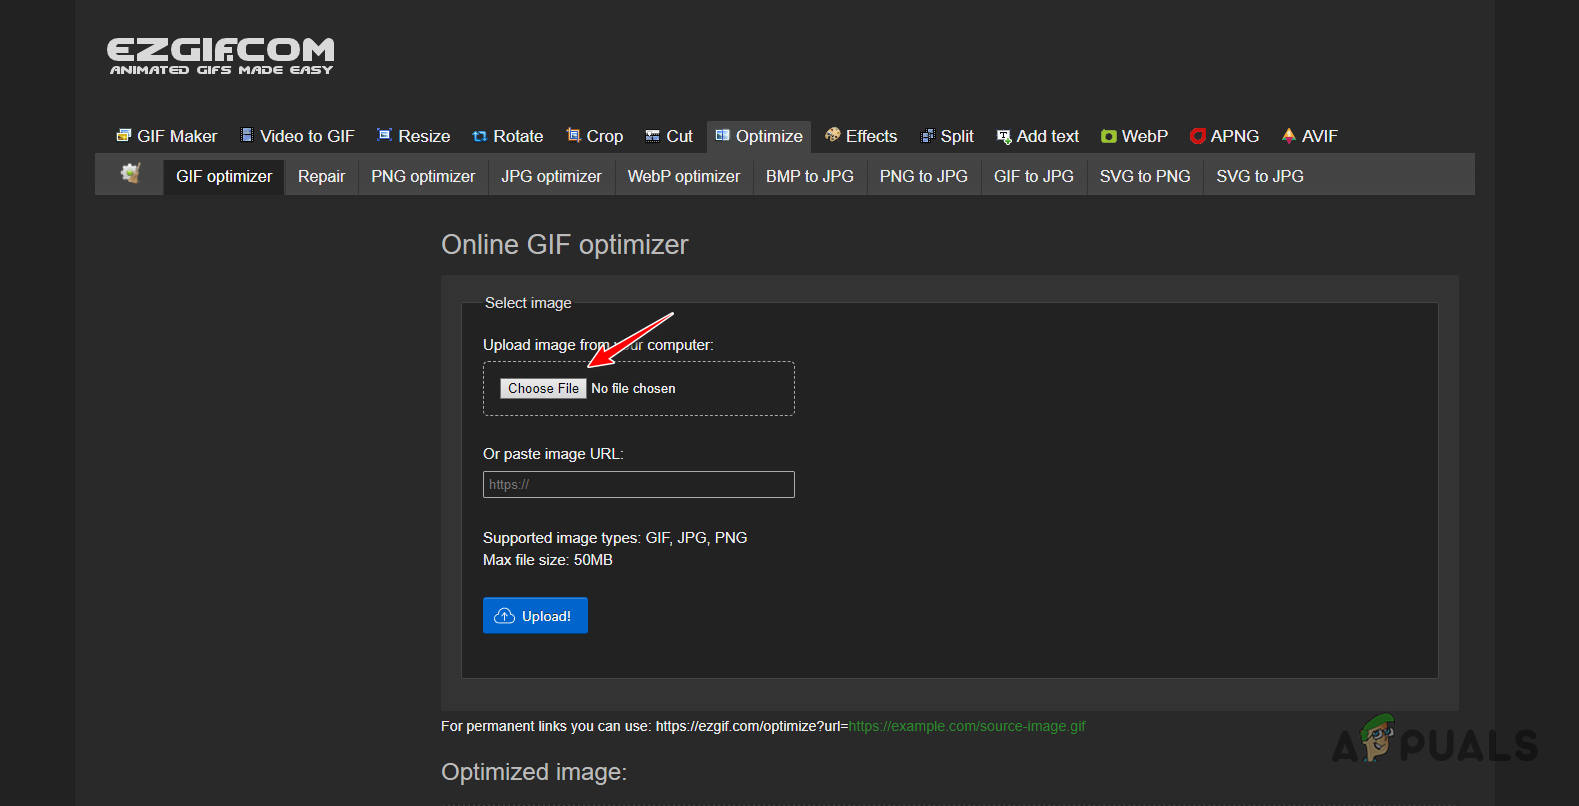Go to the AVIF tools
Image resolution: width=1579 pixels, height=806 pixels.
(x=1310, y=136)
